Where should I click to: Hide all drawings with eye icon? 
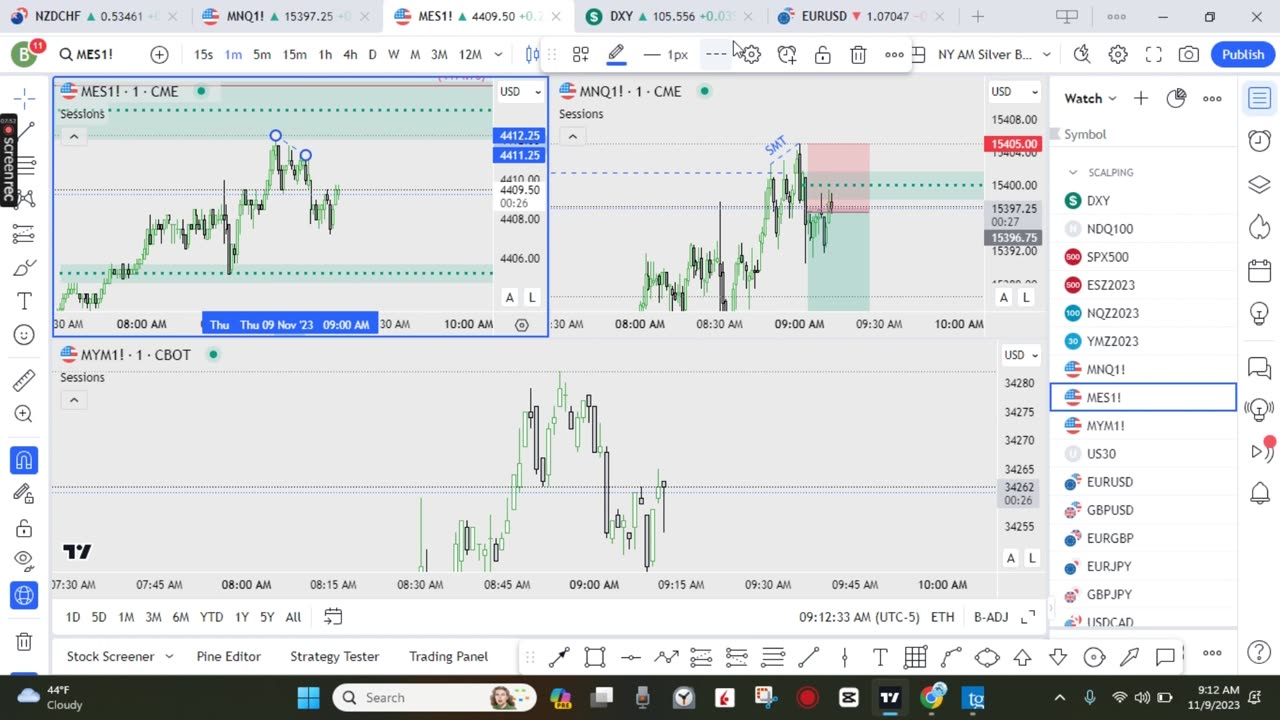[x=25, y=561]
